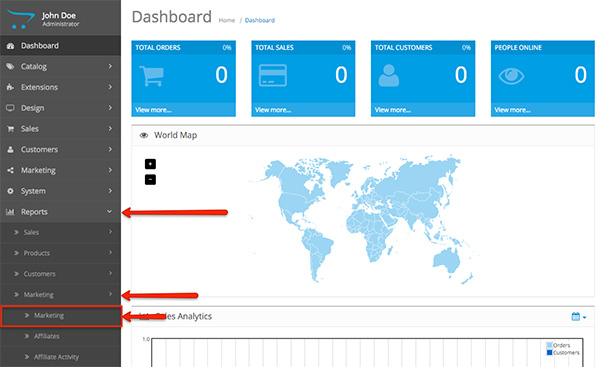This screenshot has height=367, width=600.
Task: Open Affiliates report item
Action: click(60, 336)
